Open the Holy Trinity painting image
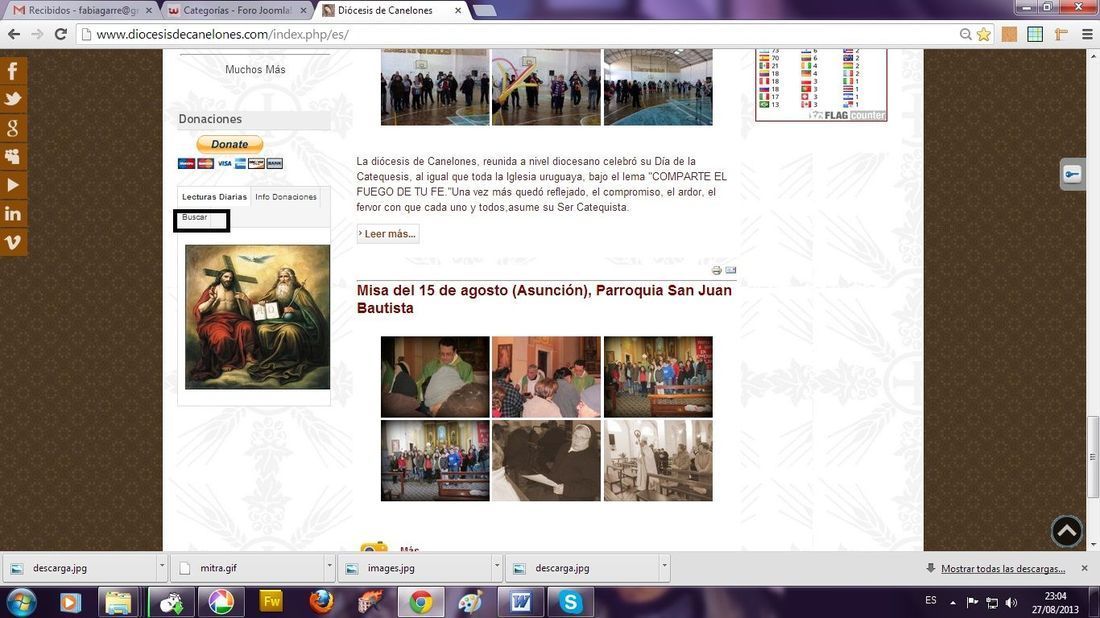Image resolution: width=1100 pixels, height=618 pixels. pos(257,317)
